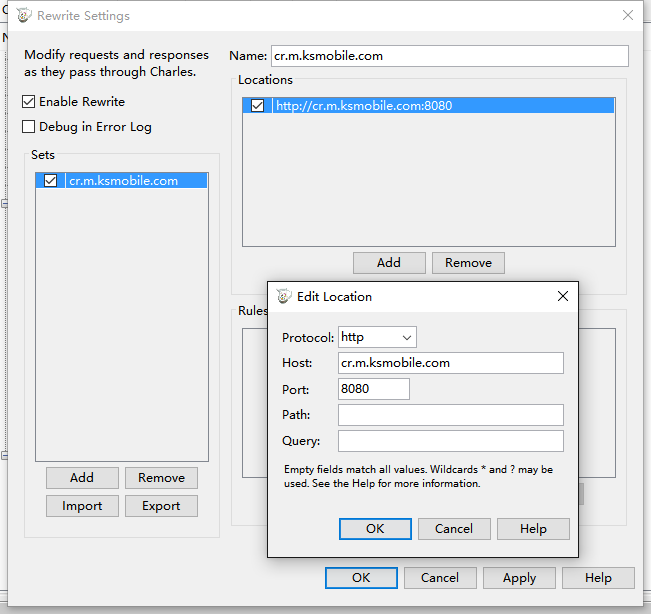This screenshot has height=614, width=651.
Task: Click Import button under Sets
Action: coord(82,506)
